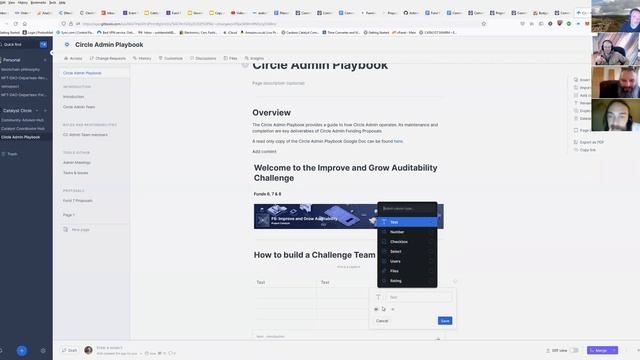640x360 pixels.
Task: Bookmark this page with star icon
Action: pyautogui.click(x=484, y=24)
